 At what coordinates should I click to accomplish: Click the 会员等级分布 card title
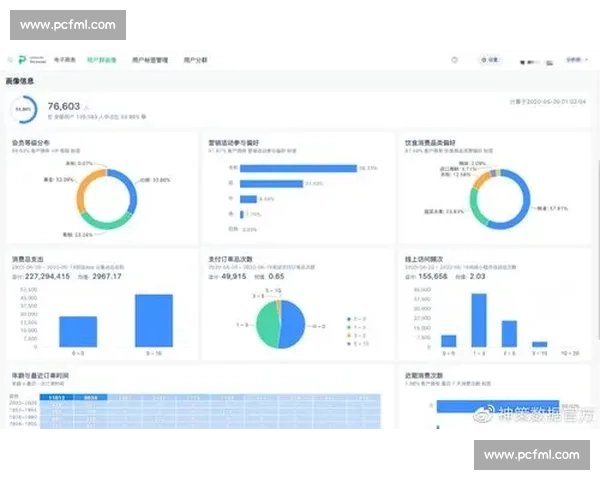31,143
